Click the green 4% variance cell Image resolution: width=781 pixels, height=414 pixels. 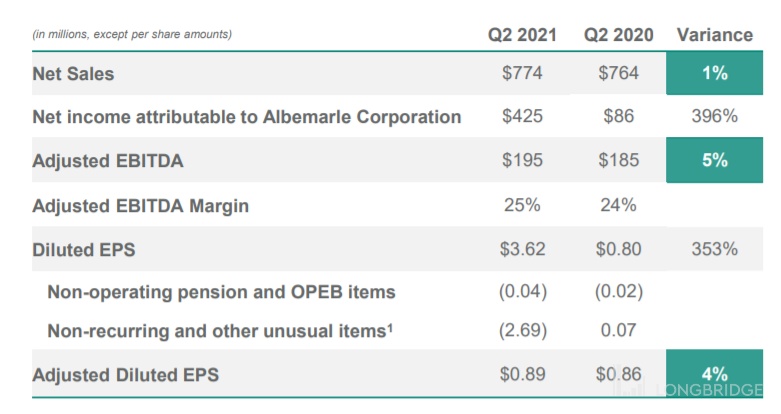pos(714,373)
